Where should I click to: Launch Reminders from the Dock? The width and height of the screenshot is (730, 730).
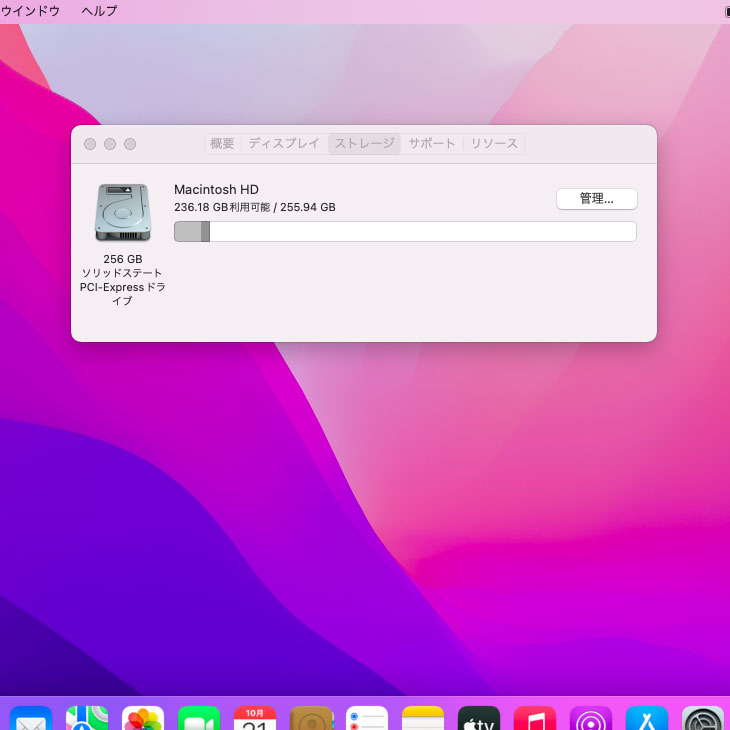pos(367,718)
